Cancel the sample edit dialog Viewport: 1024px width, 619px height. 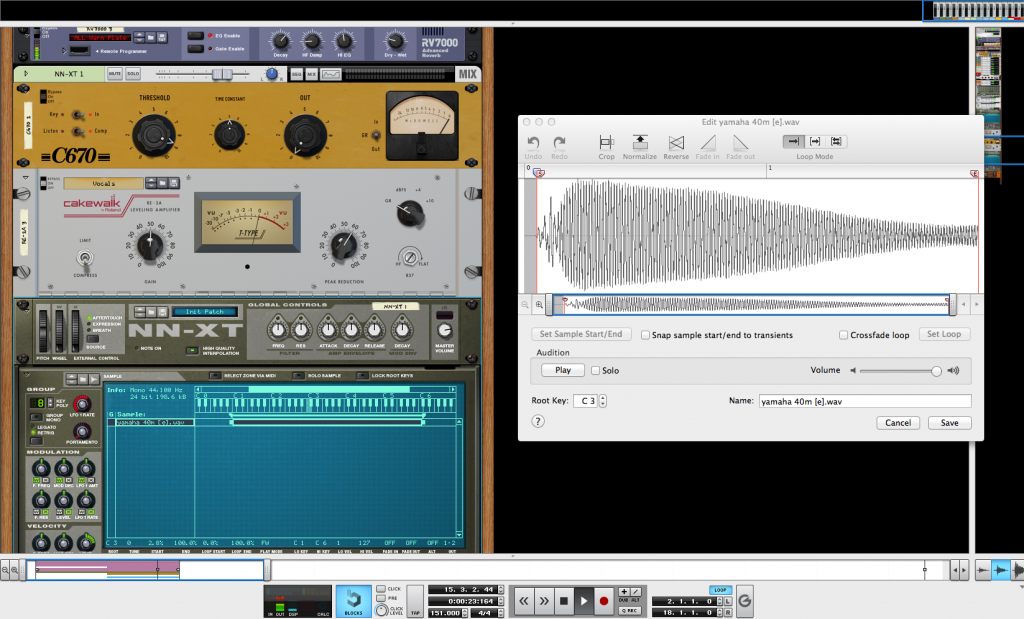(898, 422)
